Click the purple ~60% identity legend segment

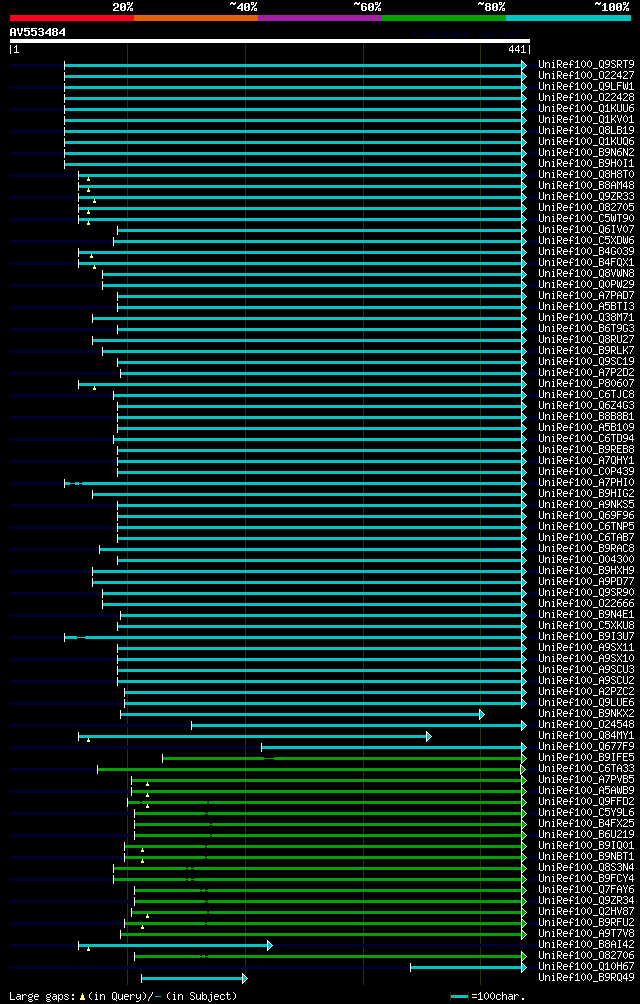pyautogui.click(x=320, y=18)
